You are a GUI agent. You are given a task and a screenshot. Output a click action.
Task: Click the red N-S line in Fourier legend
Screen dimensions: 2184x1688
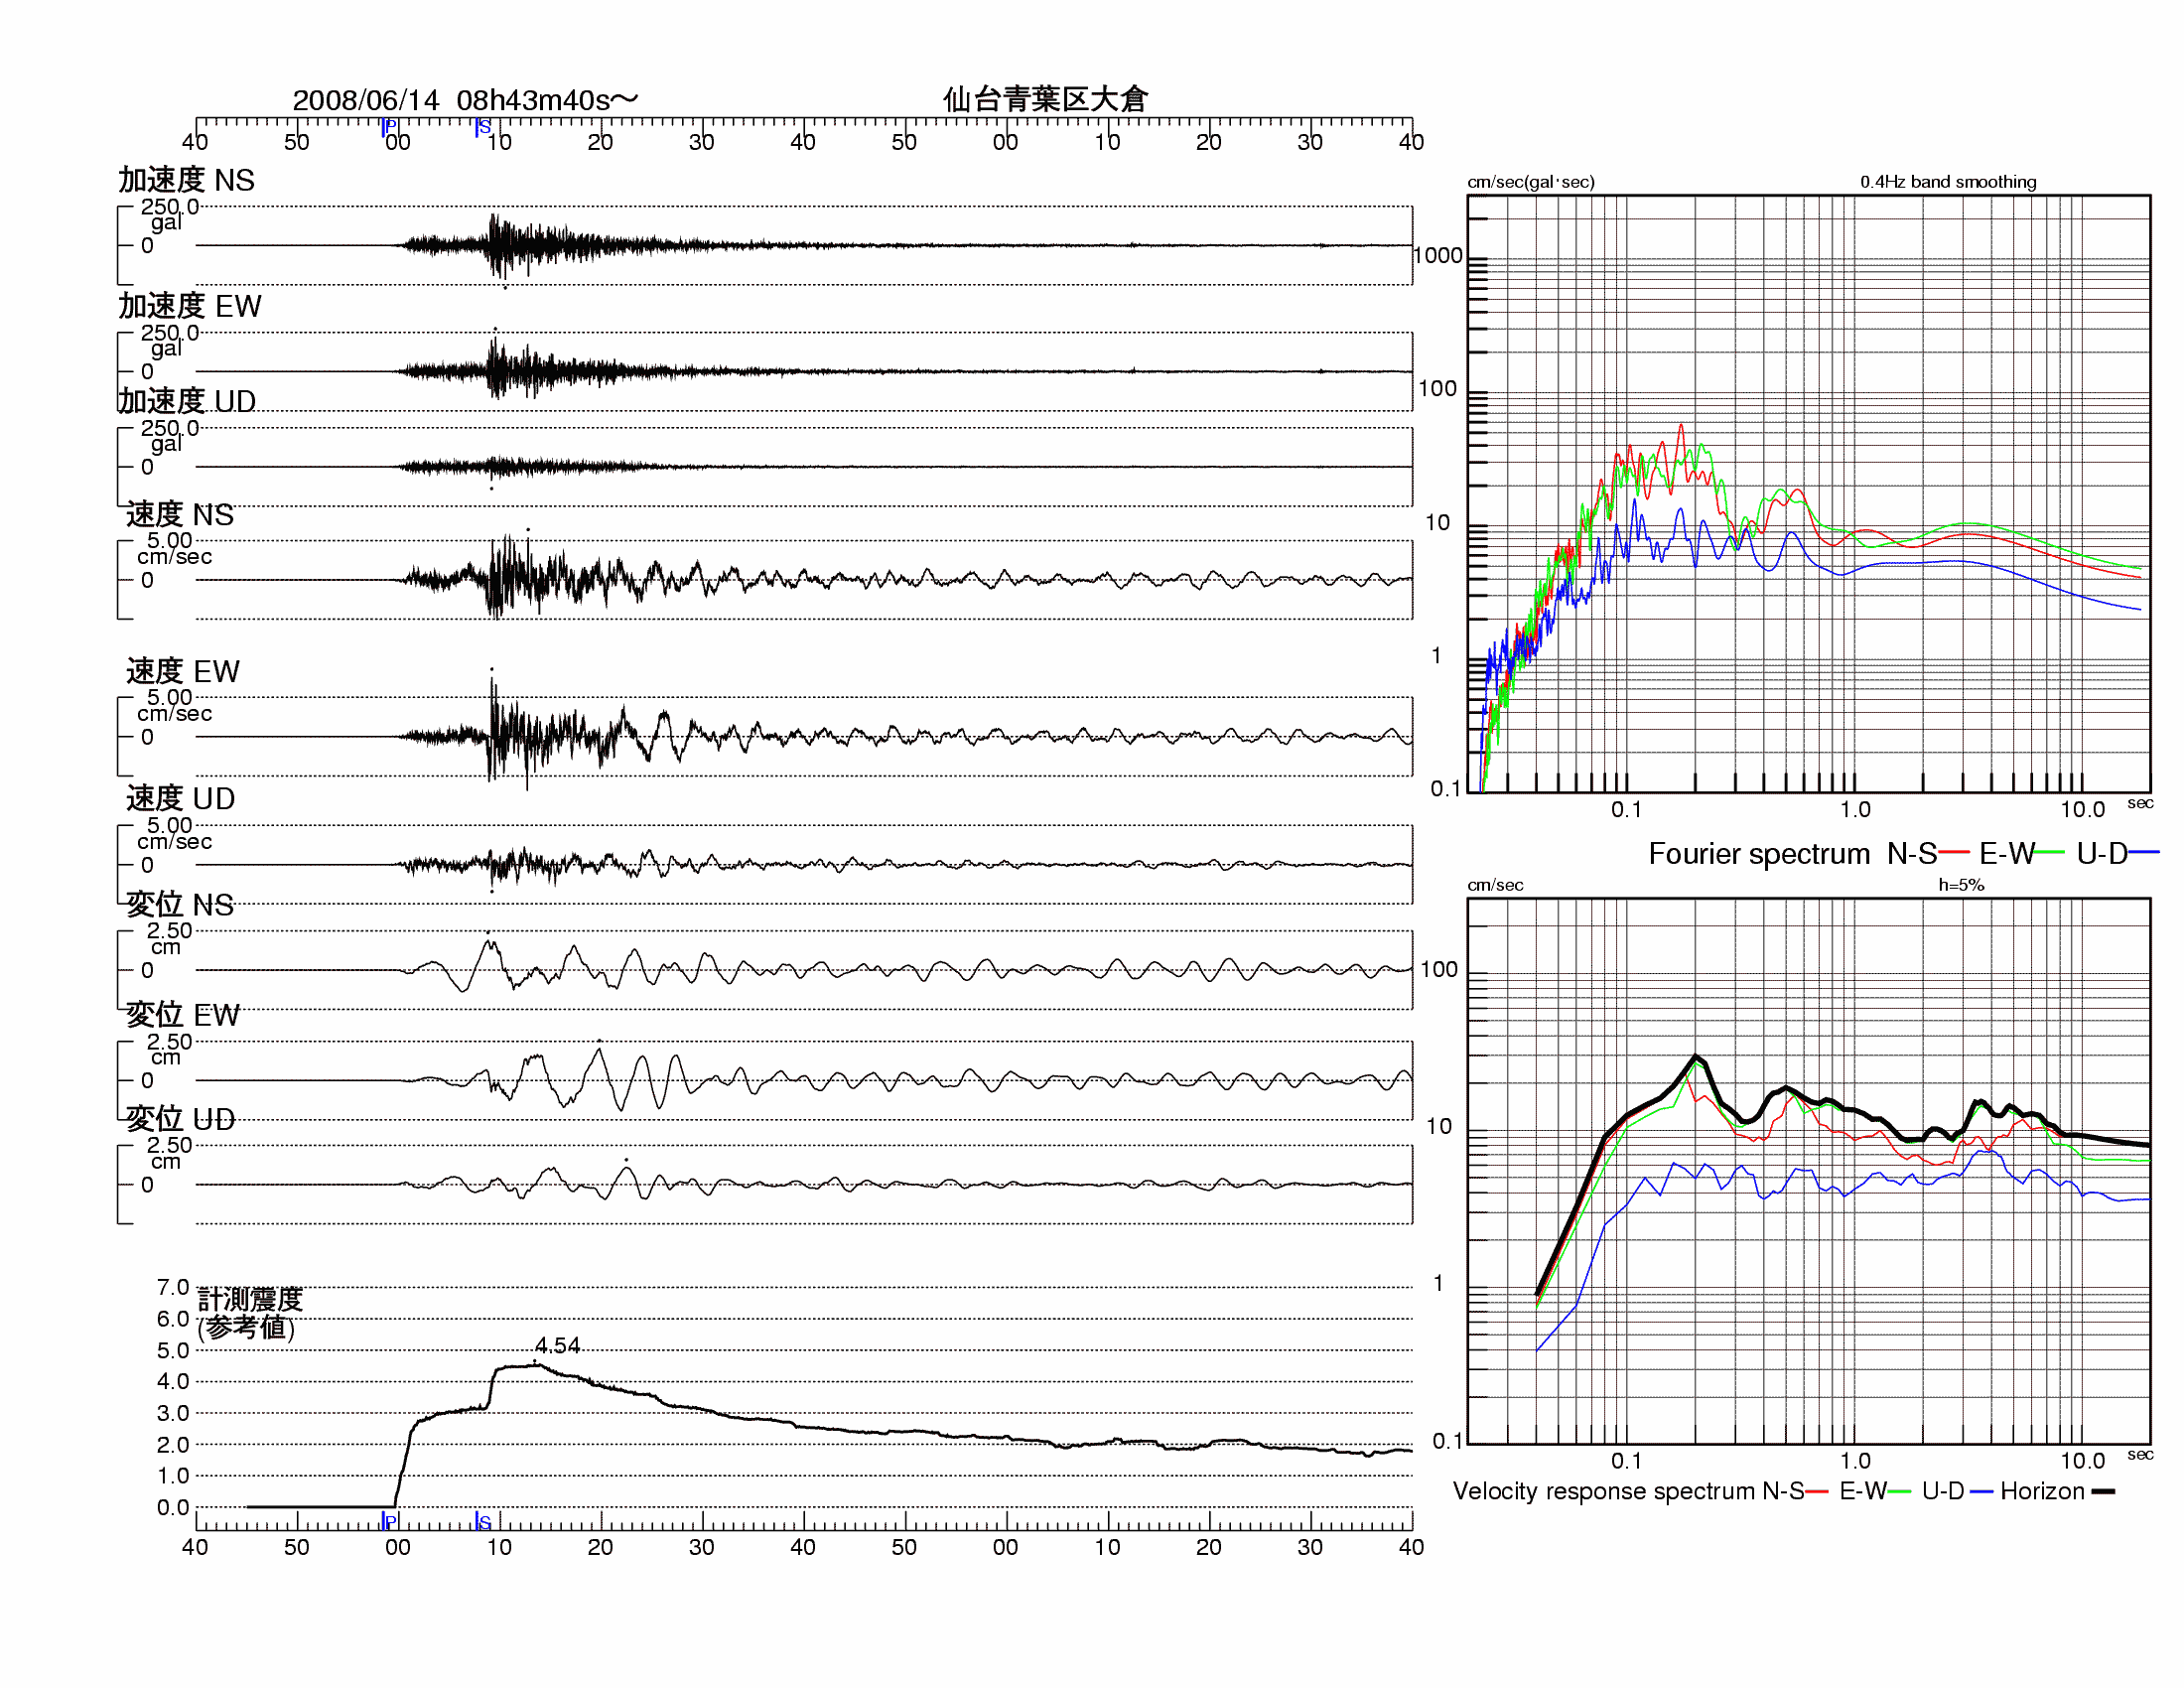click(x=1953, y=853)
